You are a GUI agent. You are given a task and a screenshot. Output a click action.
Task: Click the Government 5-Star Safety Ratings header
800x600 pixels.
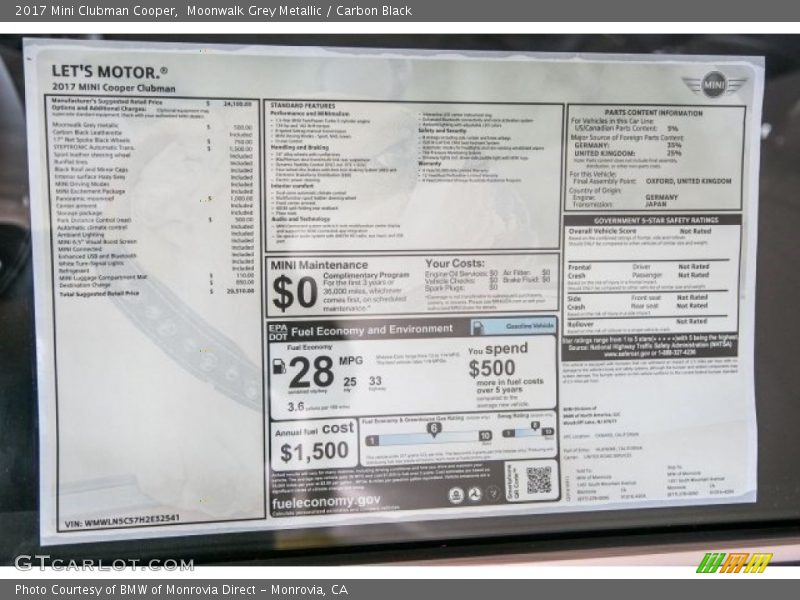(654, 220)
